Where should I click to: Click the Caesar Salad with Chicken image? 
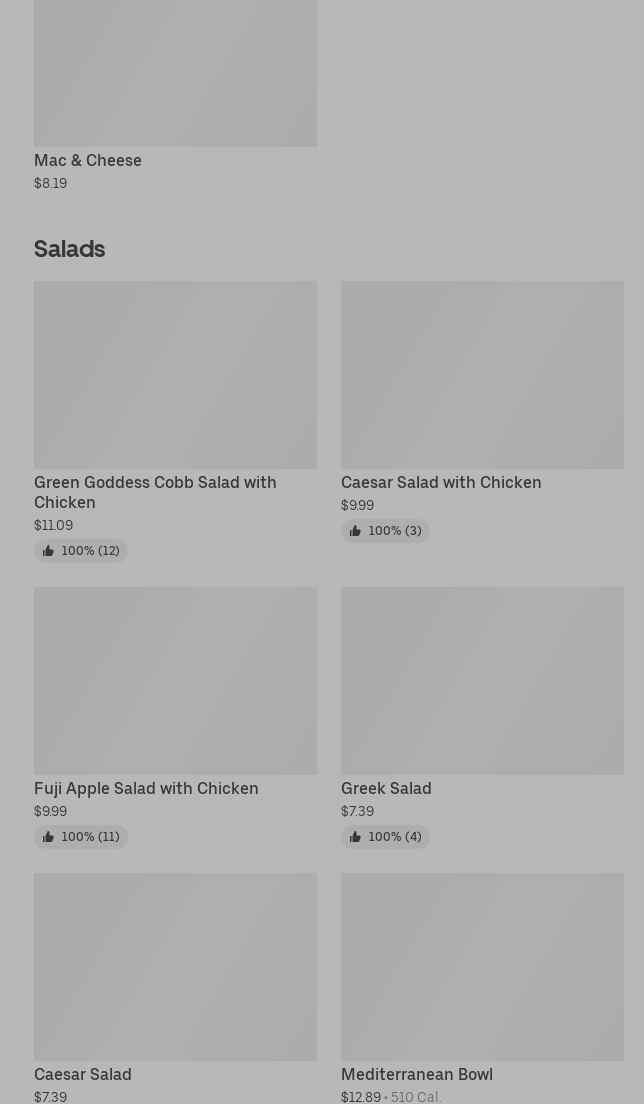coord(482,375)
